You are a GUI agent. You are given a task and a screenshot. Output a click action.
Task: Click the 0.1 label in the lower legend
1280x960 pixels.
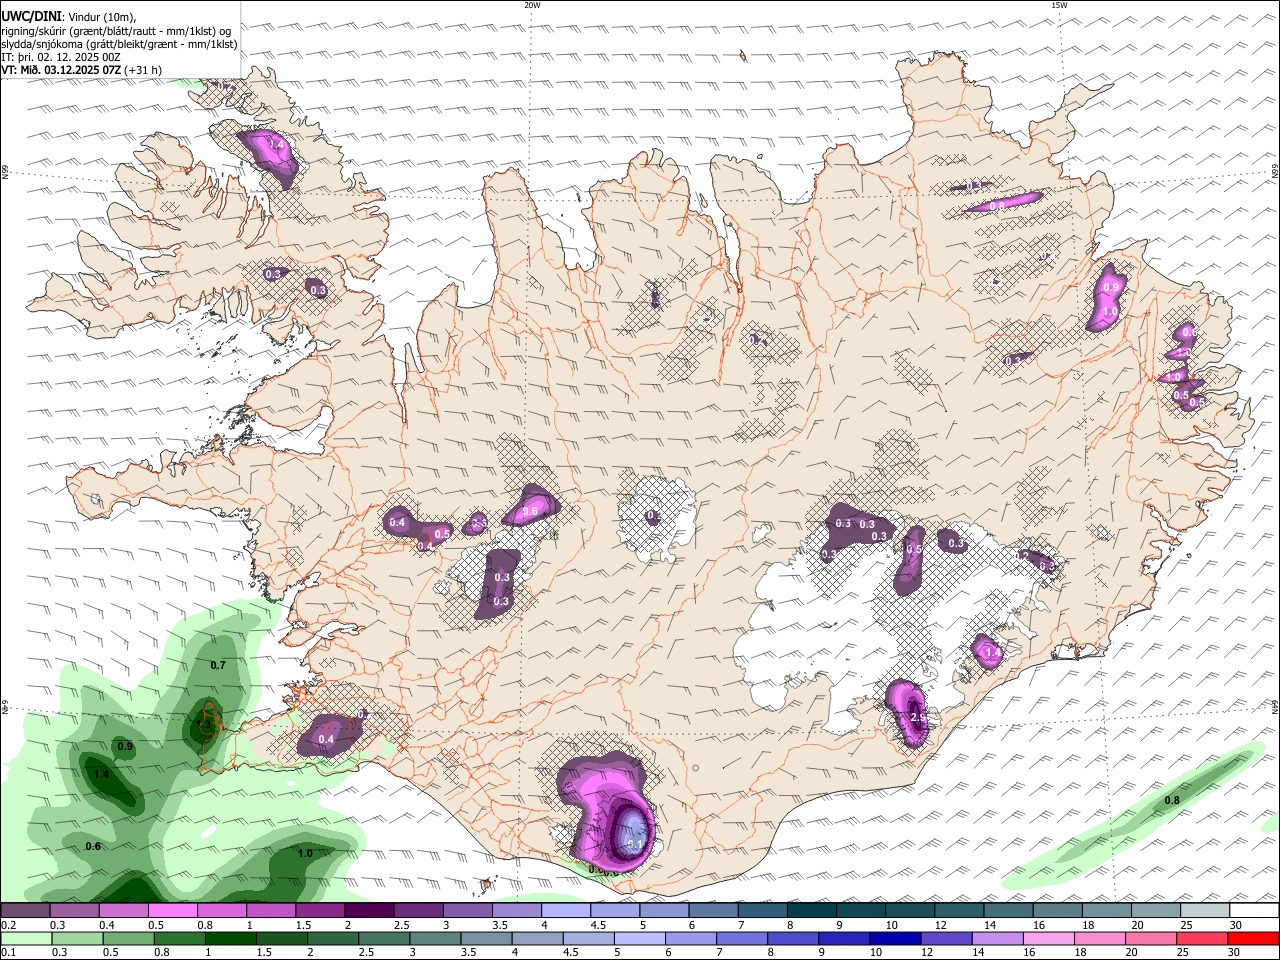[7, 953]
